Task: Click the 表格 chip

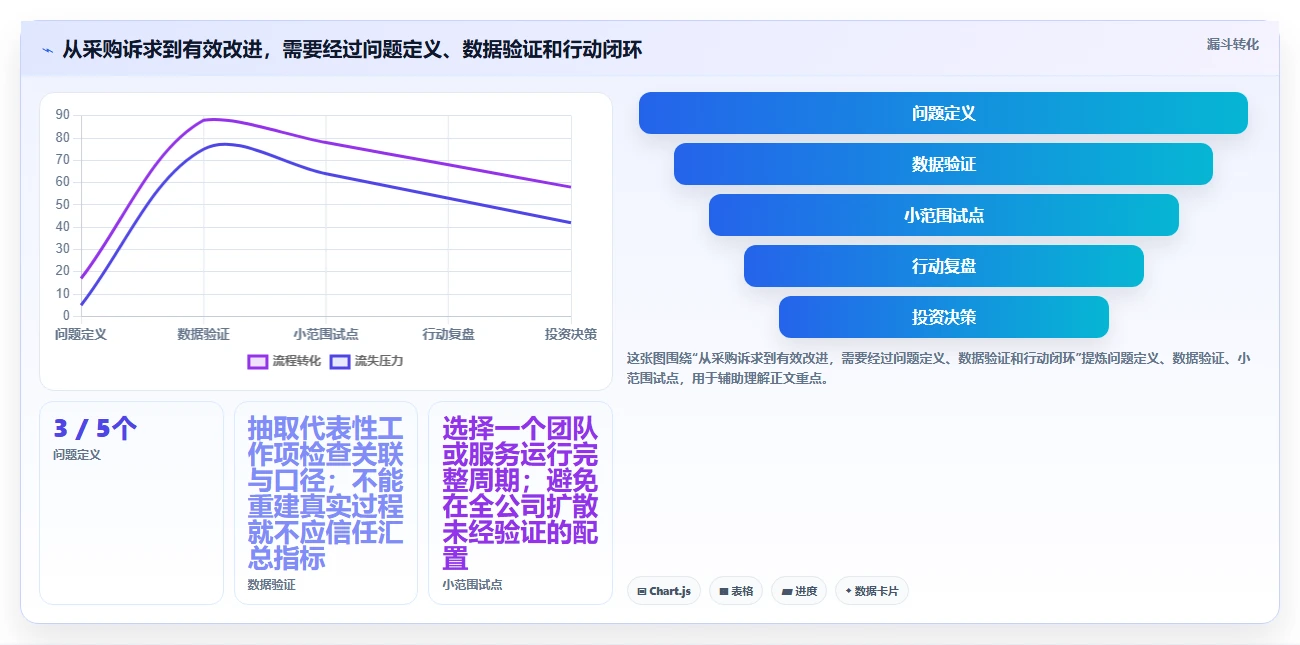Action: pos(736,591)
